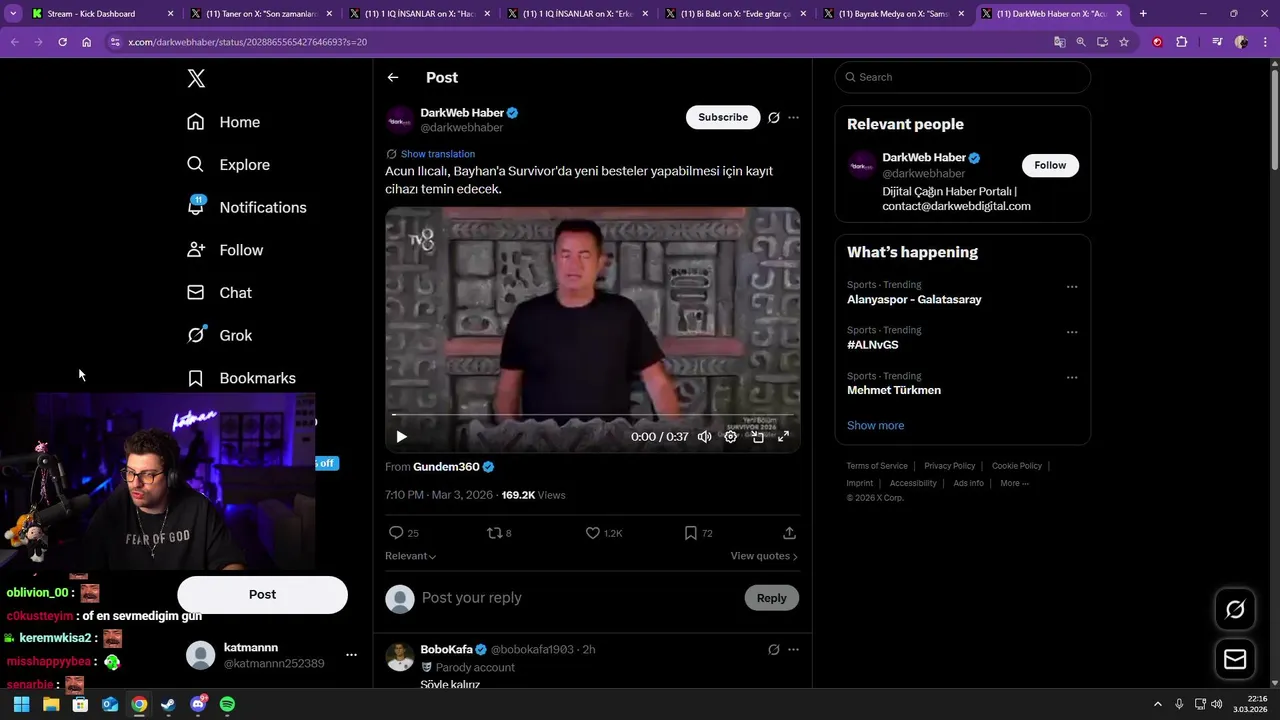Open Alanyaspor - Galatasaray trend
The height and width of the screenshot is (720, 1280).
coord(914,300)
